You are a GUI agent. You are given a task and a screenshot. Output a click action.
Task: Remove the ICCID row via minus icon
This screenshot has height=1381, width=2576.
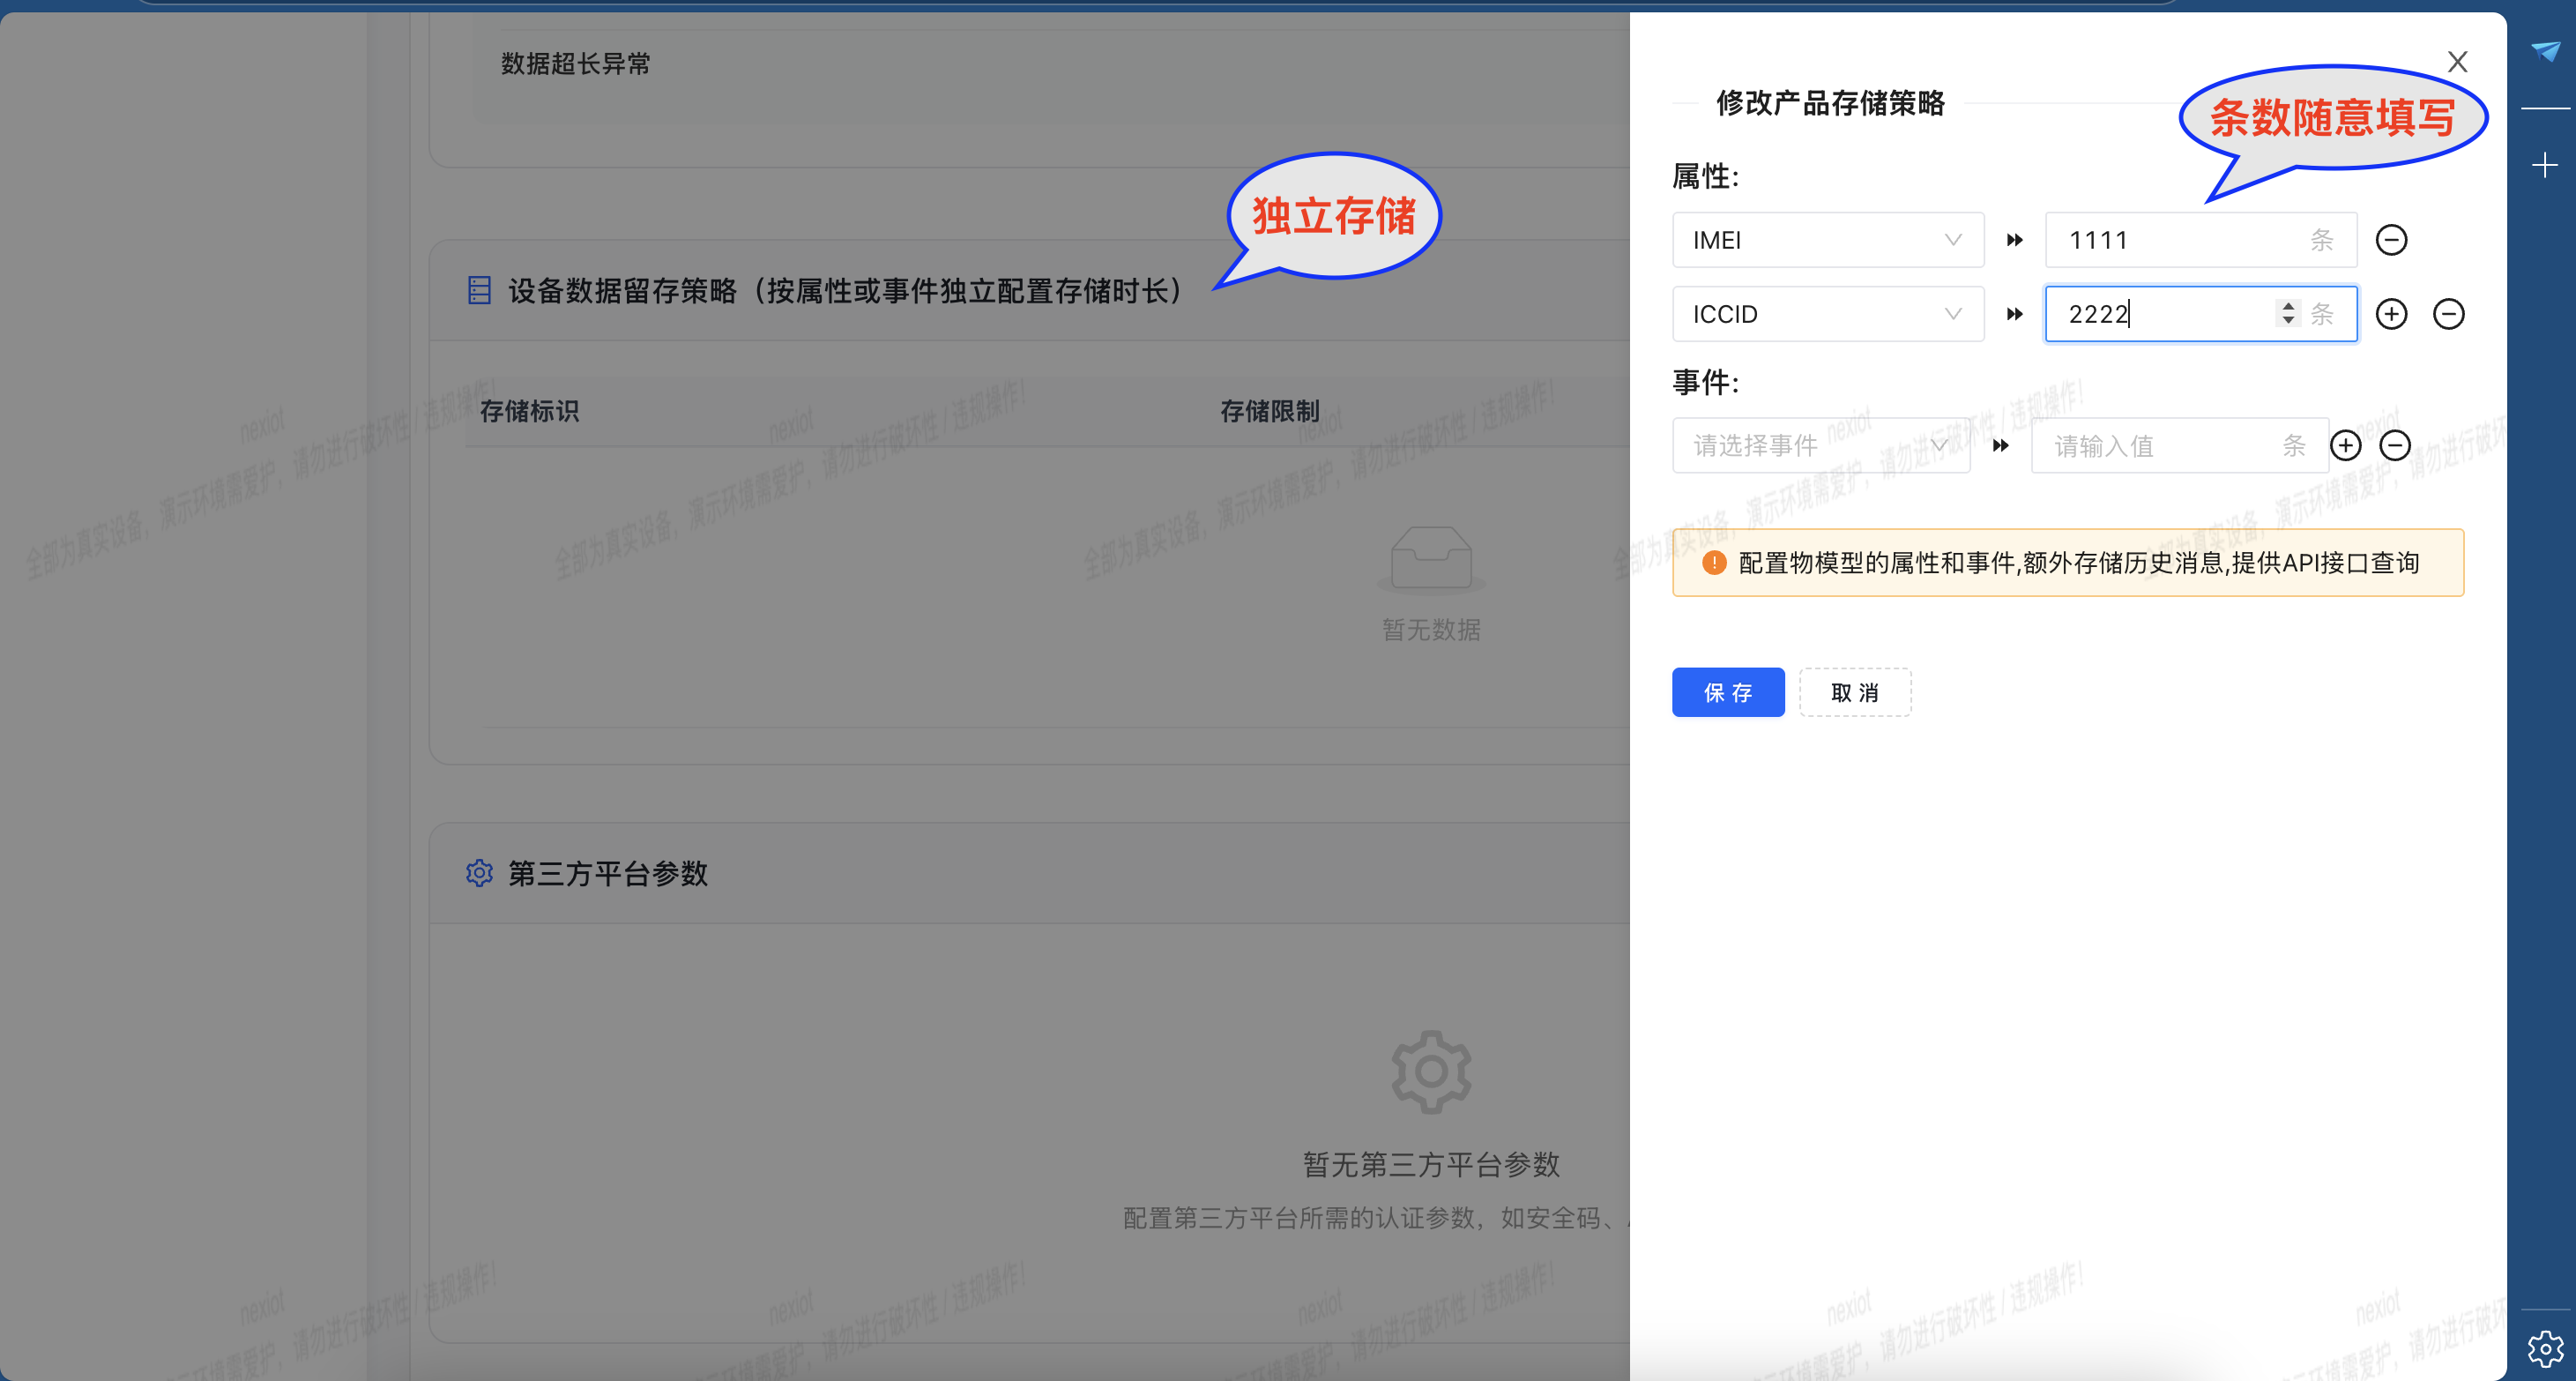click(x=2449, y=313)
